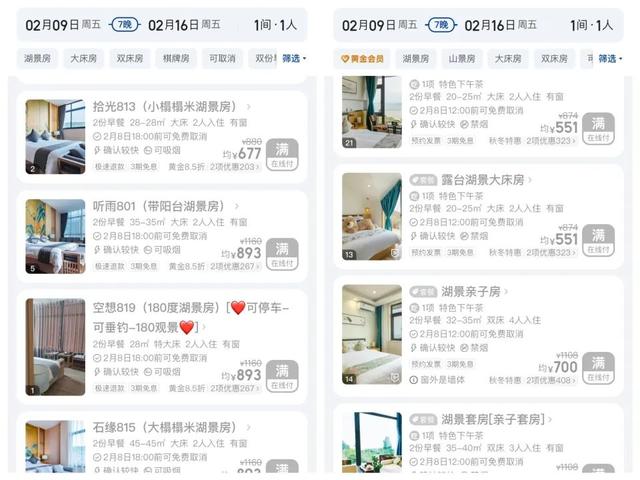Image resolution: width=640 pixels, height=480 pixels.
Task: Click the 特色下午茶 gift icon in 湖景亲子房
Action: [x=414, y=308]
